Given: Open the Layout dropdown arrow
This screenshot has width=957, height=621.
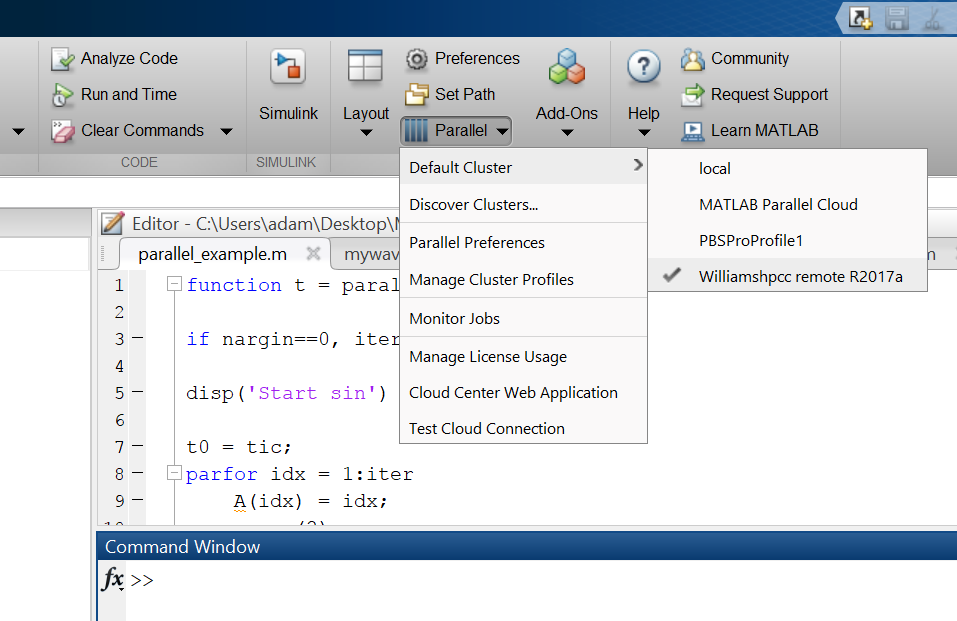Looking at the screenshot, I should point(366,133).
